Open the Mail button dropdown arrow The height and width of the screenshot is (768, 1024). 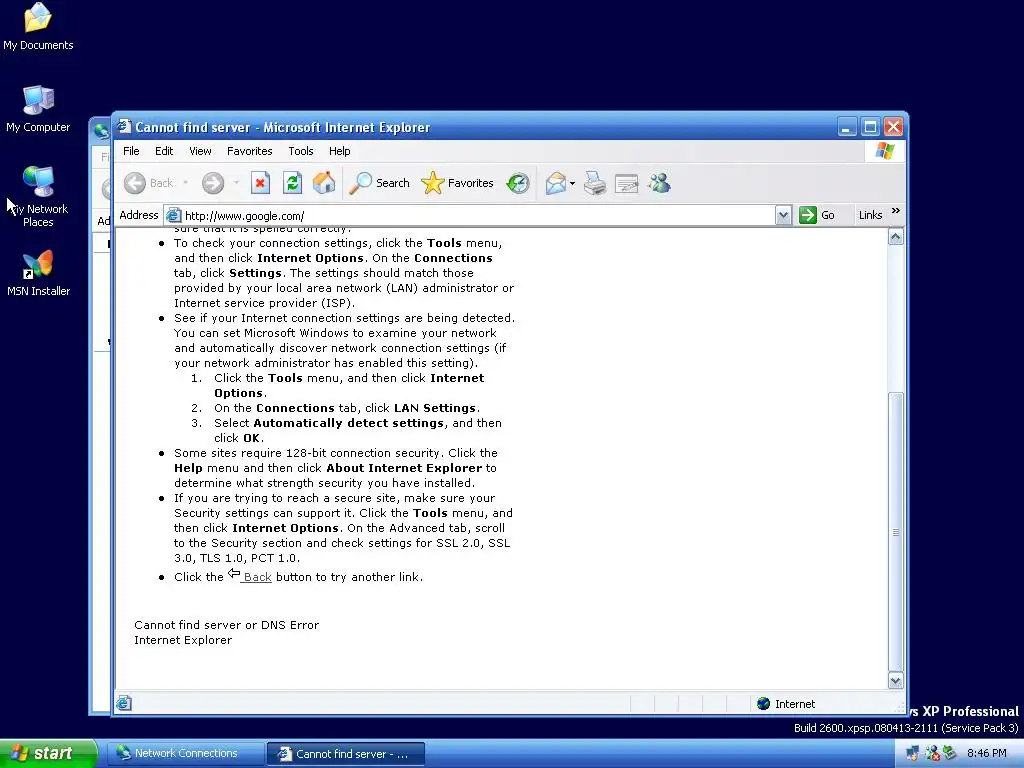(x=572, y=184)
